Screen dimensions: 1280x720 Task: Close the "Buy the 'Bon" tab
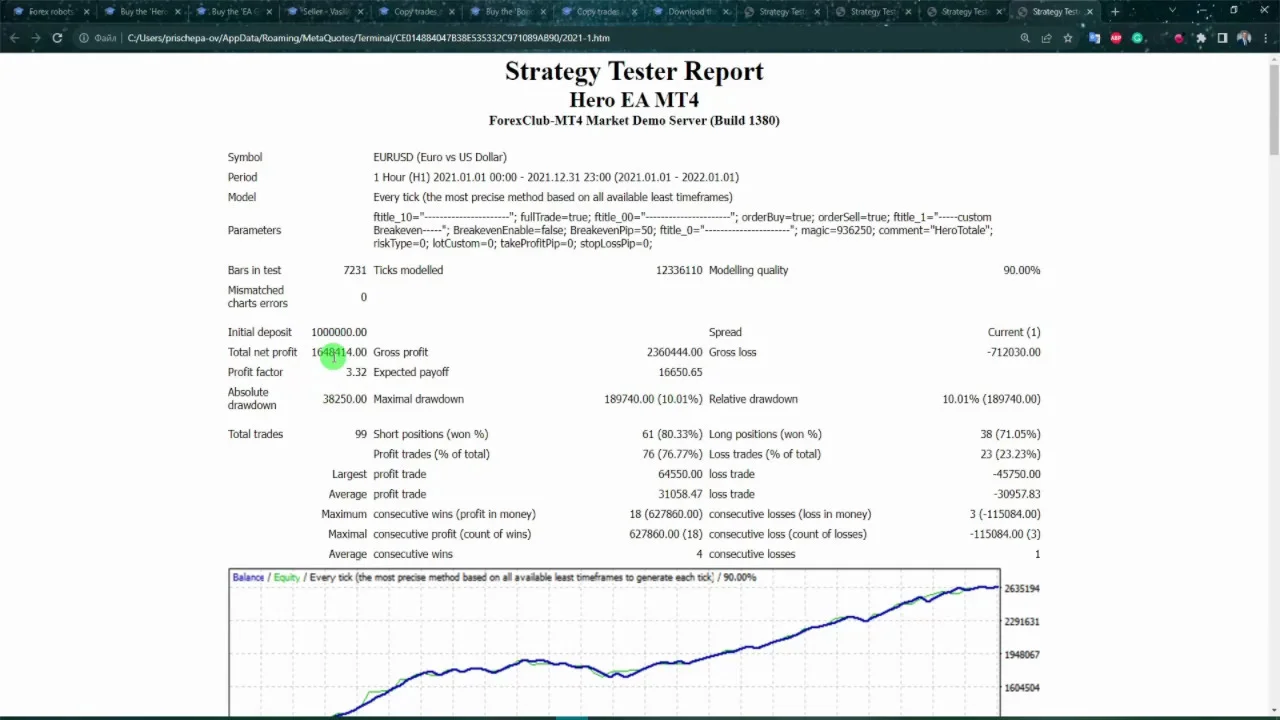pos(543,12)
